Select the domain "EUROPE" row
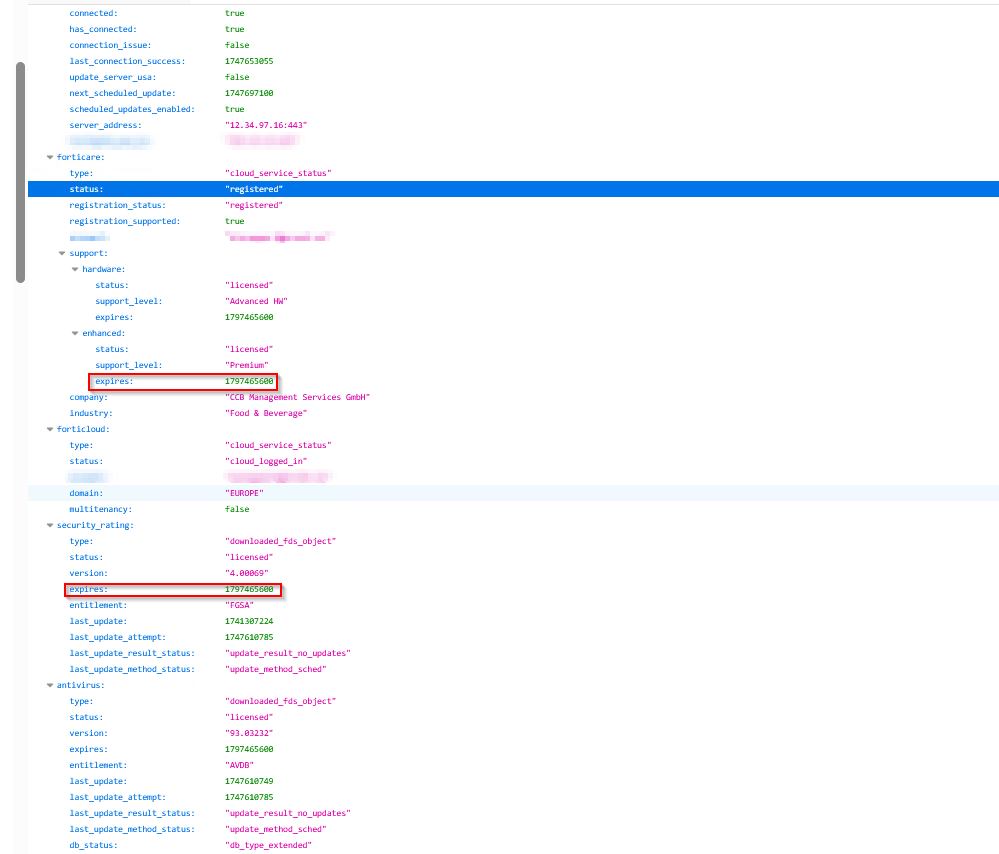Image resolution: width=999 pixels, height=854 pixels. coord(513,493)
